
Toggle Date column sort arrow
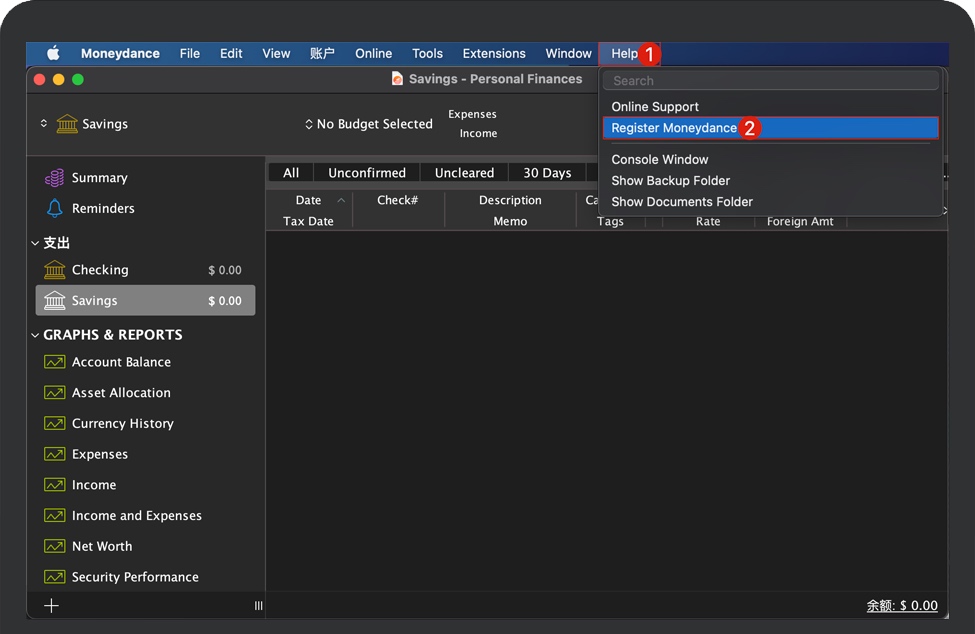[341, 200]
